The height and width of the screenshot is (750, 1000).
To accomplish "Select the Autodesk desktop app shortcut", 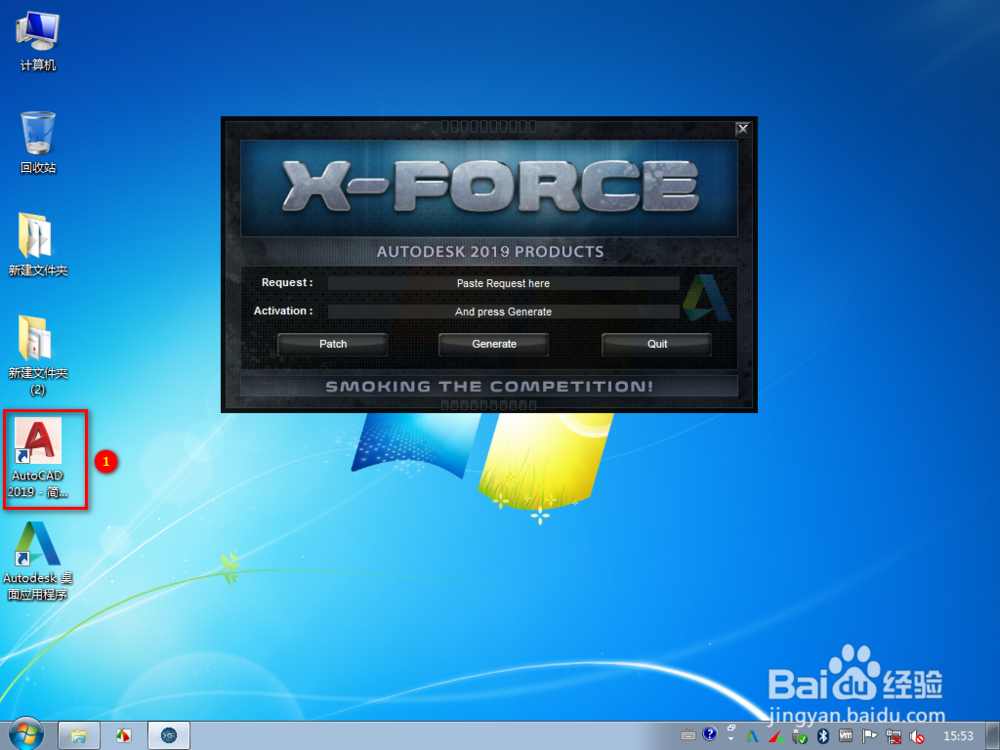I will 38,561.
